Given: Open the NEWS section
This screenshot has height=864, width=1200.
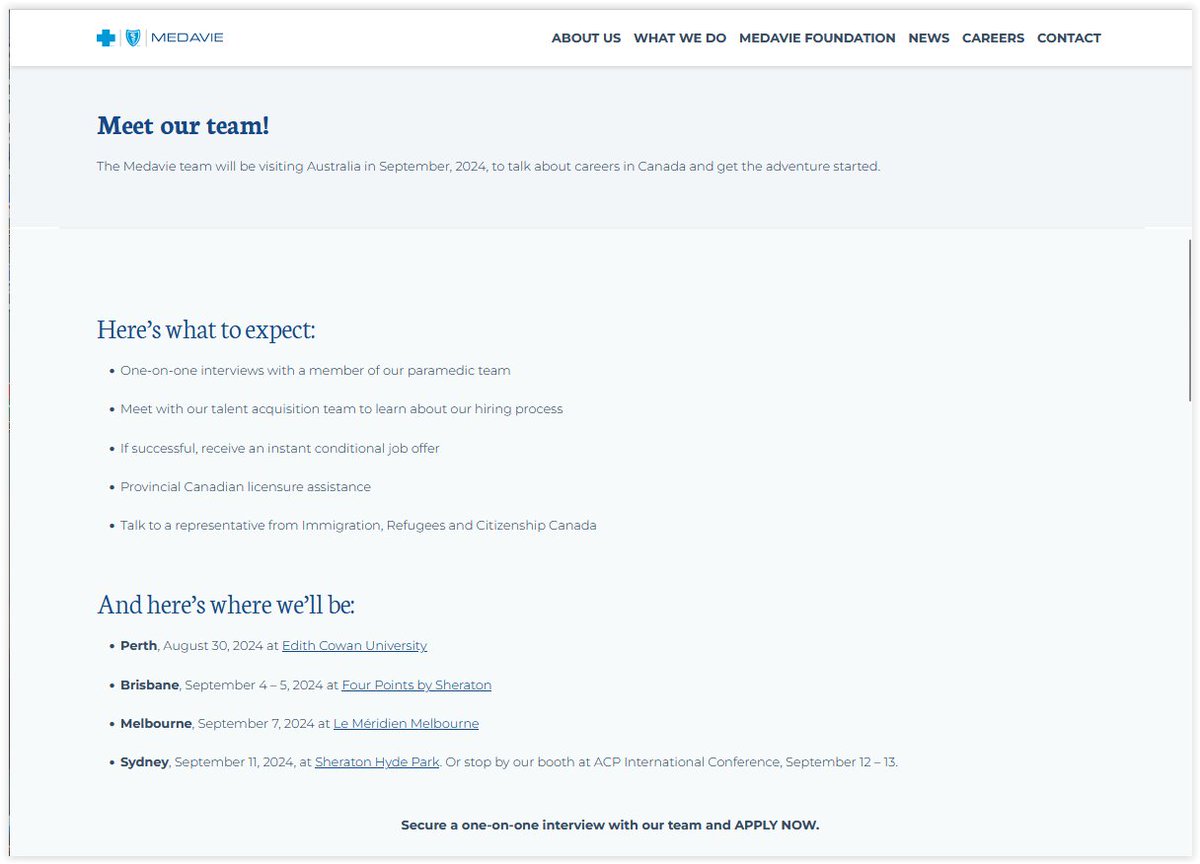Looking at the screenshot, I should (929, 38).
